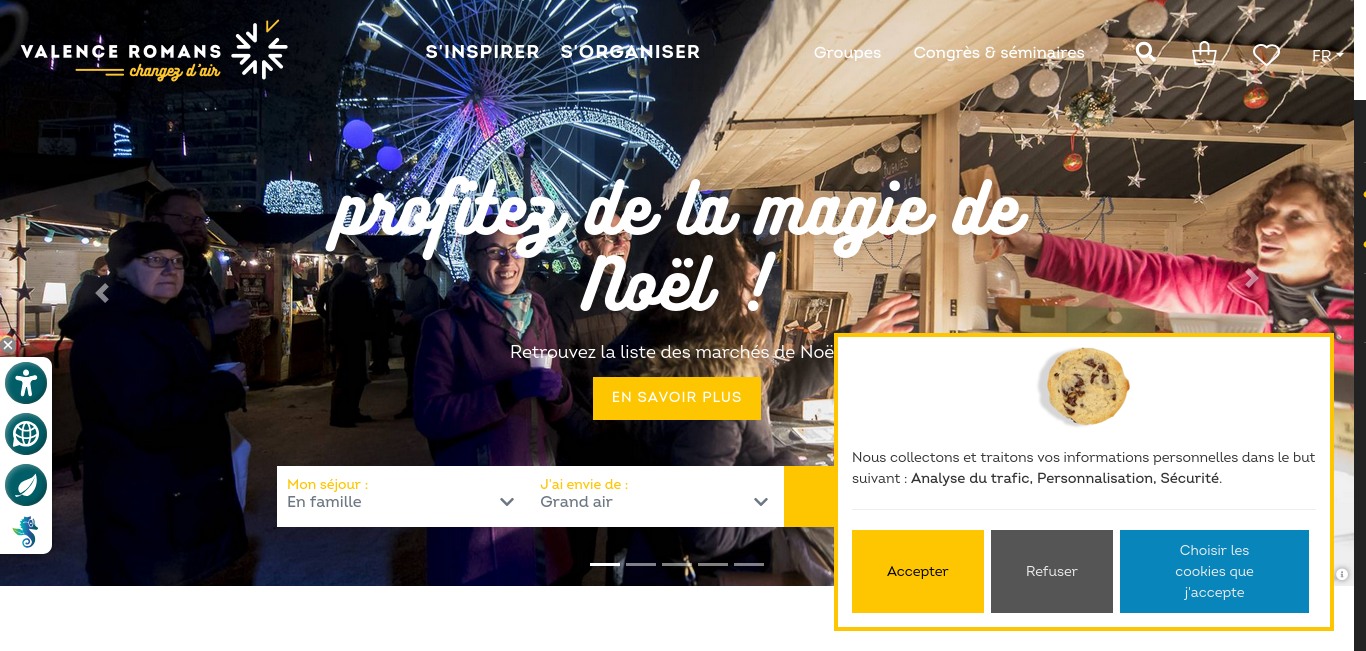
Task: Go to the Valence Romans logo homepage
Action: (x=154, y=50)
